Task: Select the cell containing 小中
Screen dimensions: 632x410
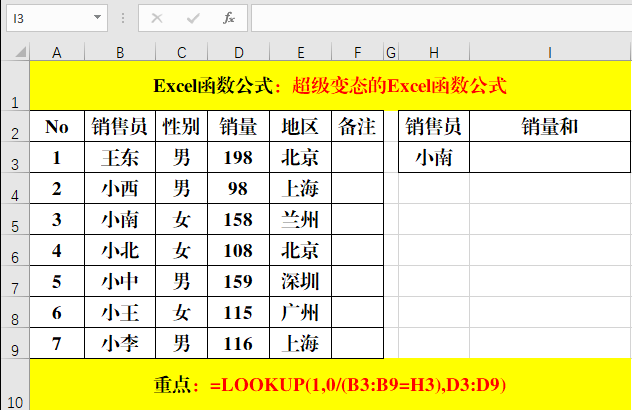Action: pos(120,281)
